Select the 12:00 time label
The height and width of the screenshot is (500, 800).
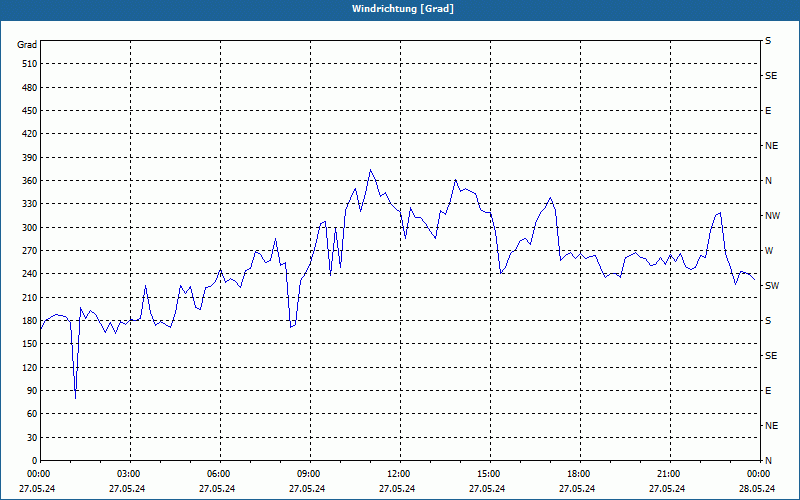point(398,474)
